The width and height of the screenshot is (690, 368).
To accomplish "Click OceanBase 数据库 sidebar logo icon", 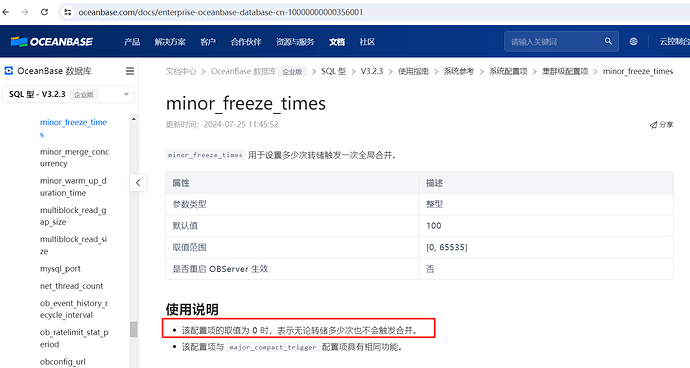I will [8, 70].
